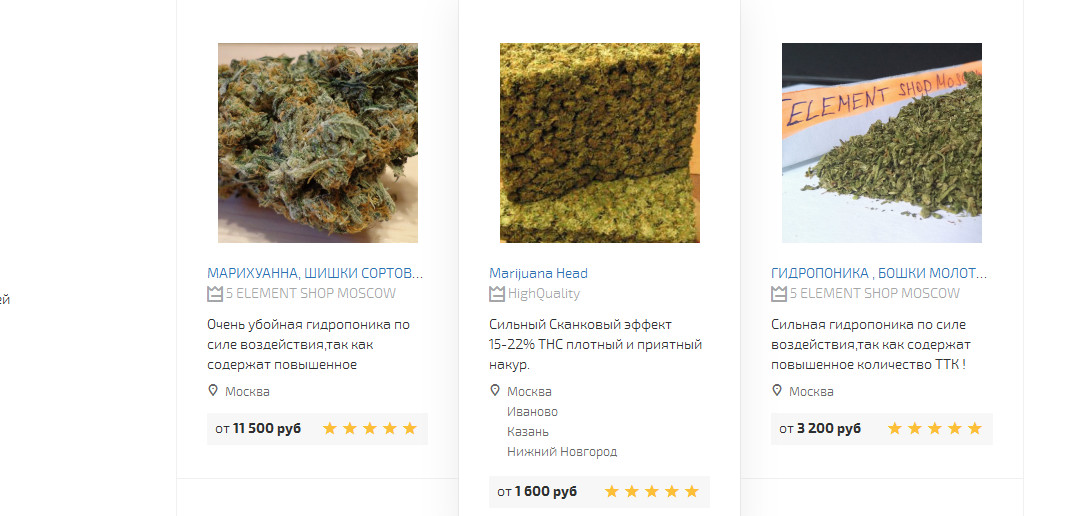This screenshot has width=1067, height=516.
Task: Select the Нижний Новгород city entry
Action: click(562, 451)
